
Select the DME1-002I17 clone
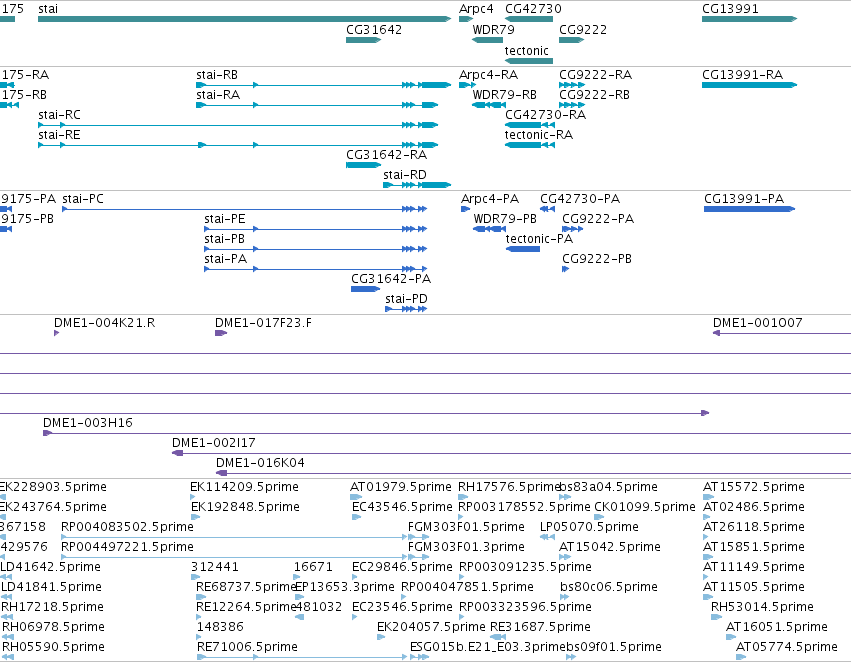tap(511, 454)
